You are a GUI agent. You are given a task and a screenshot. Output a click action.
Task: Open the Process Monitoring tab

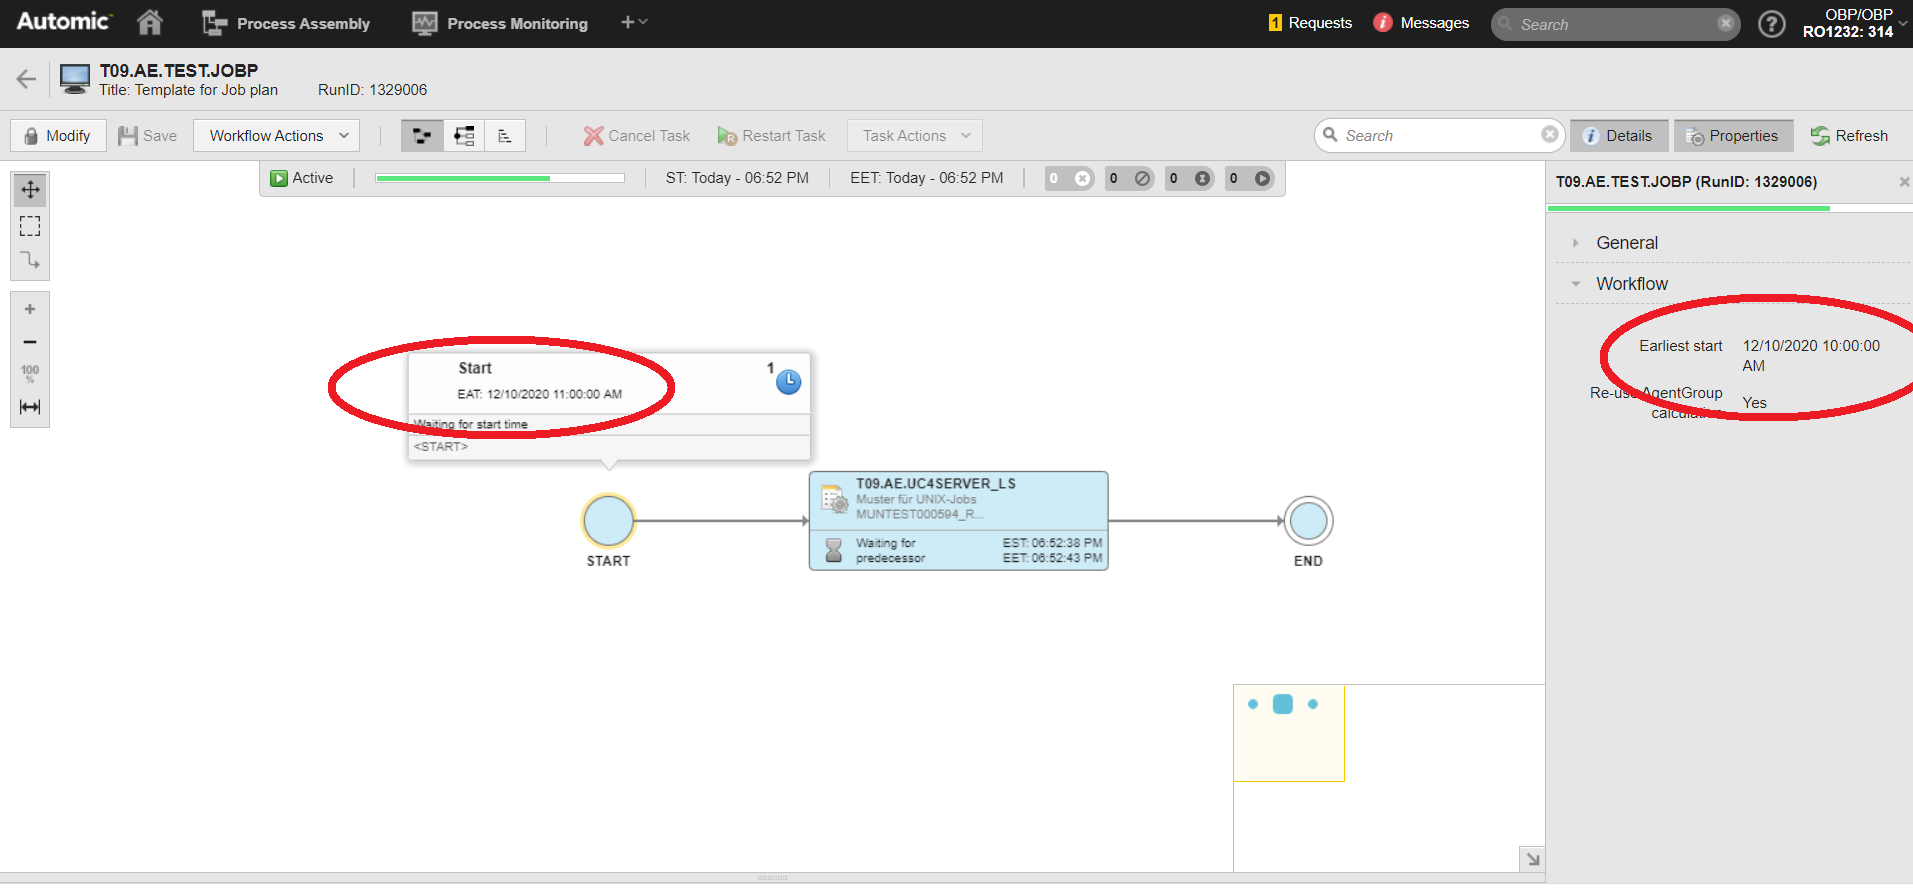pos(500,24)
